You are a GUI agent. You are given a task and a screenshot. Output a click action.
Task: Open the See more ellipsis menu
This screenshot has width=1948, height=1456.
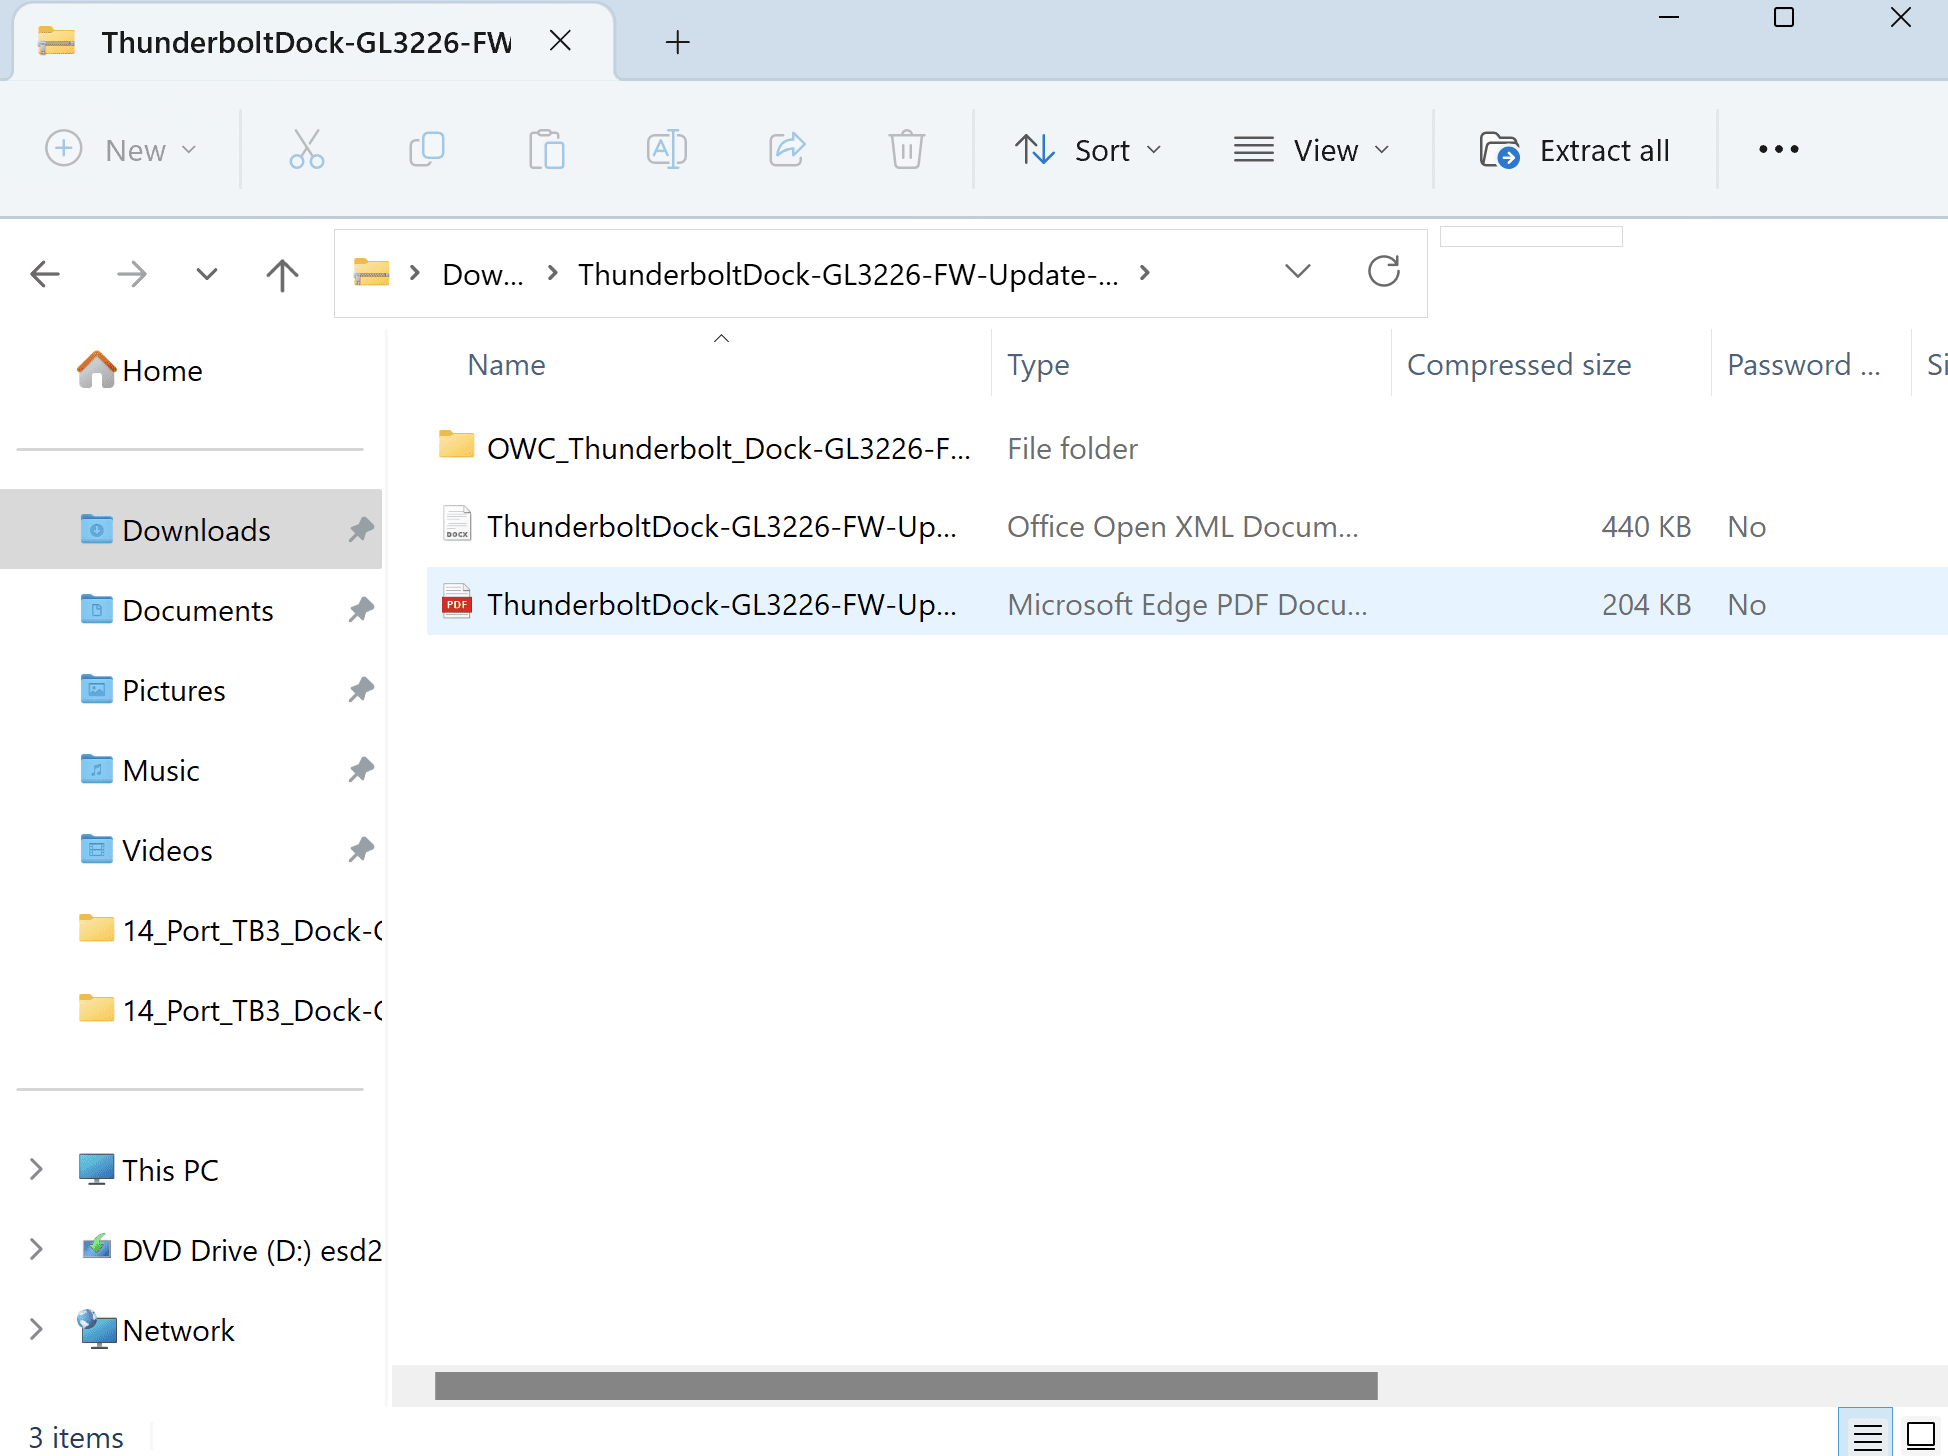click(x=1778, y=150)
